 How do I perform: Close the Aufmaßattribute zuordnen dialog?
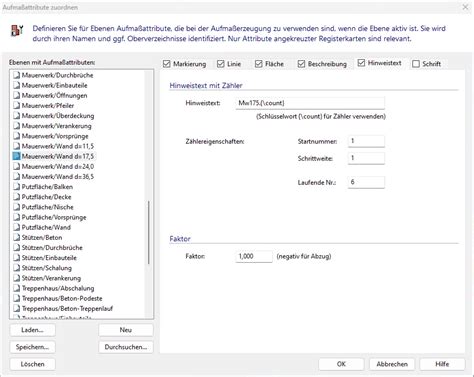click(x=465, y=7)
